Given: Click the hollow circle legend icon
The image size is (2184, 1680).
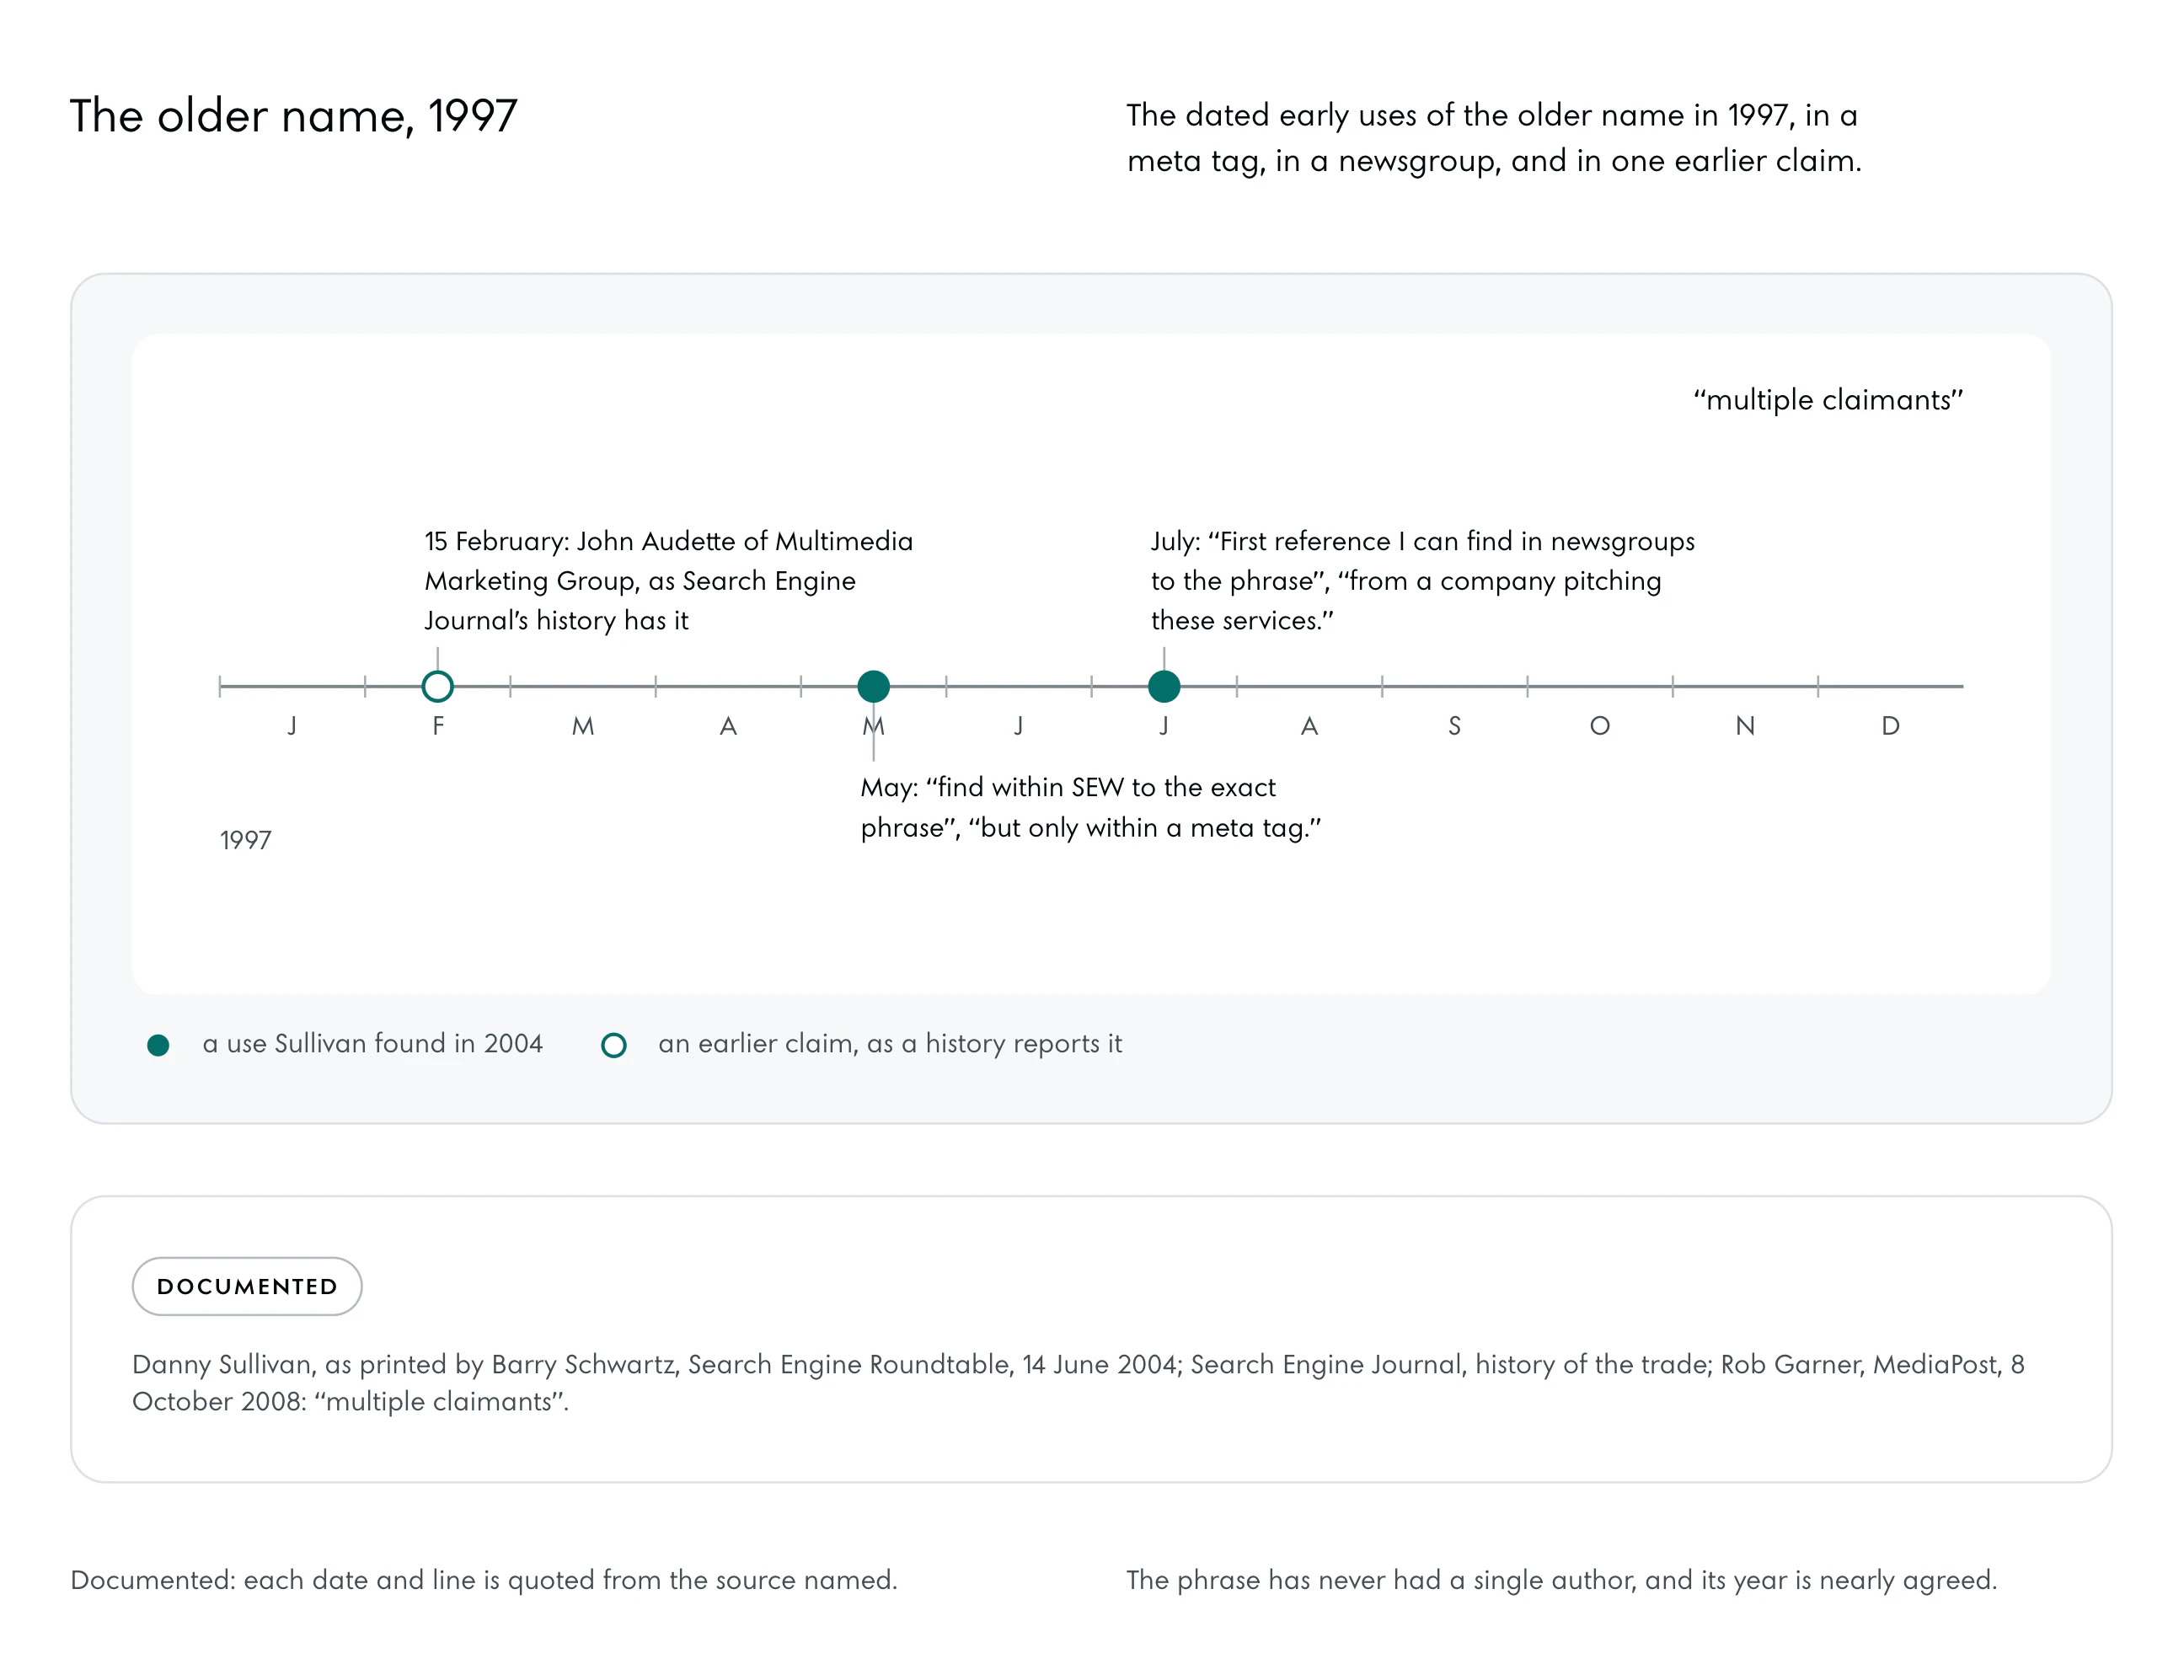Looking at the screenshot, I should pyautogui.click(x=614, y=1045).
